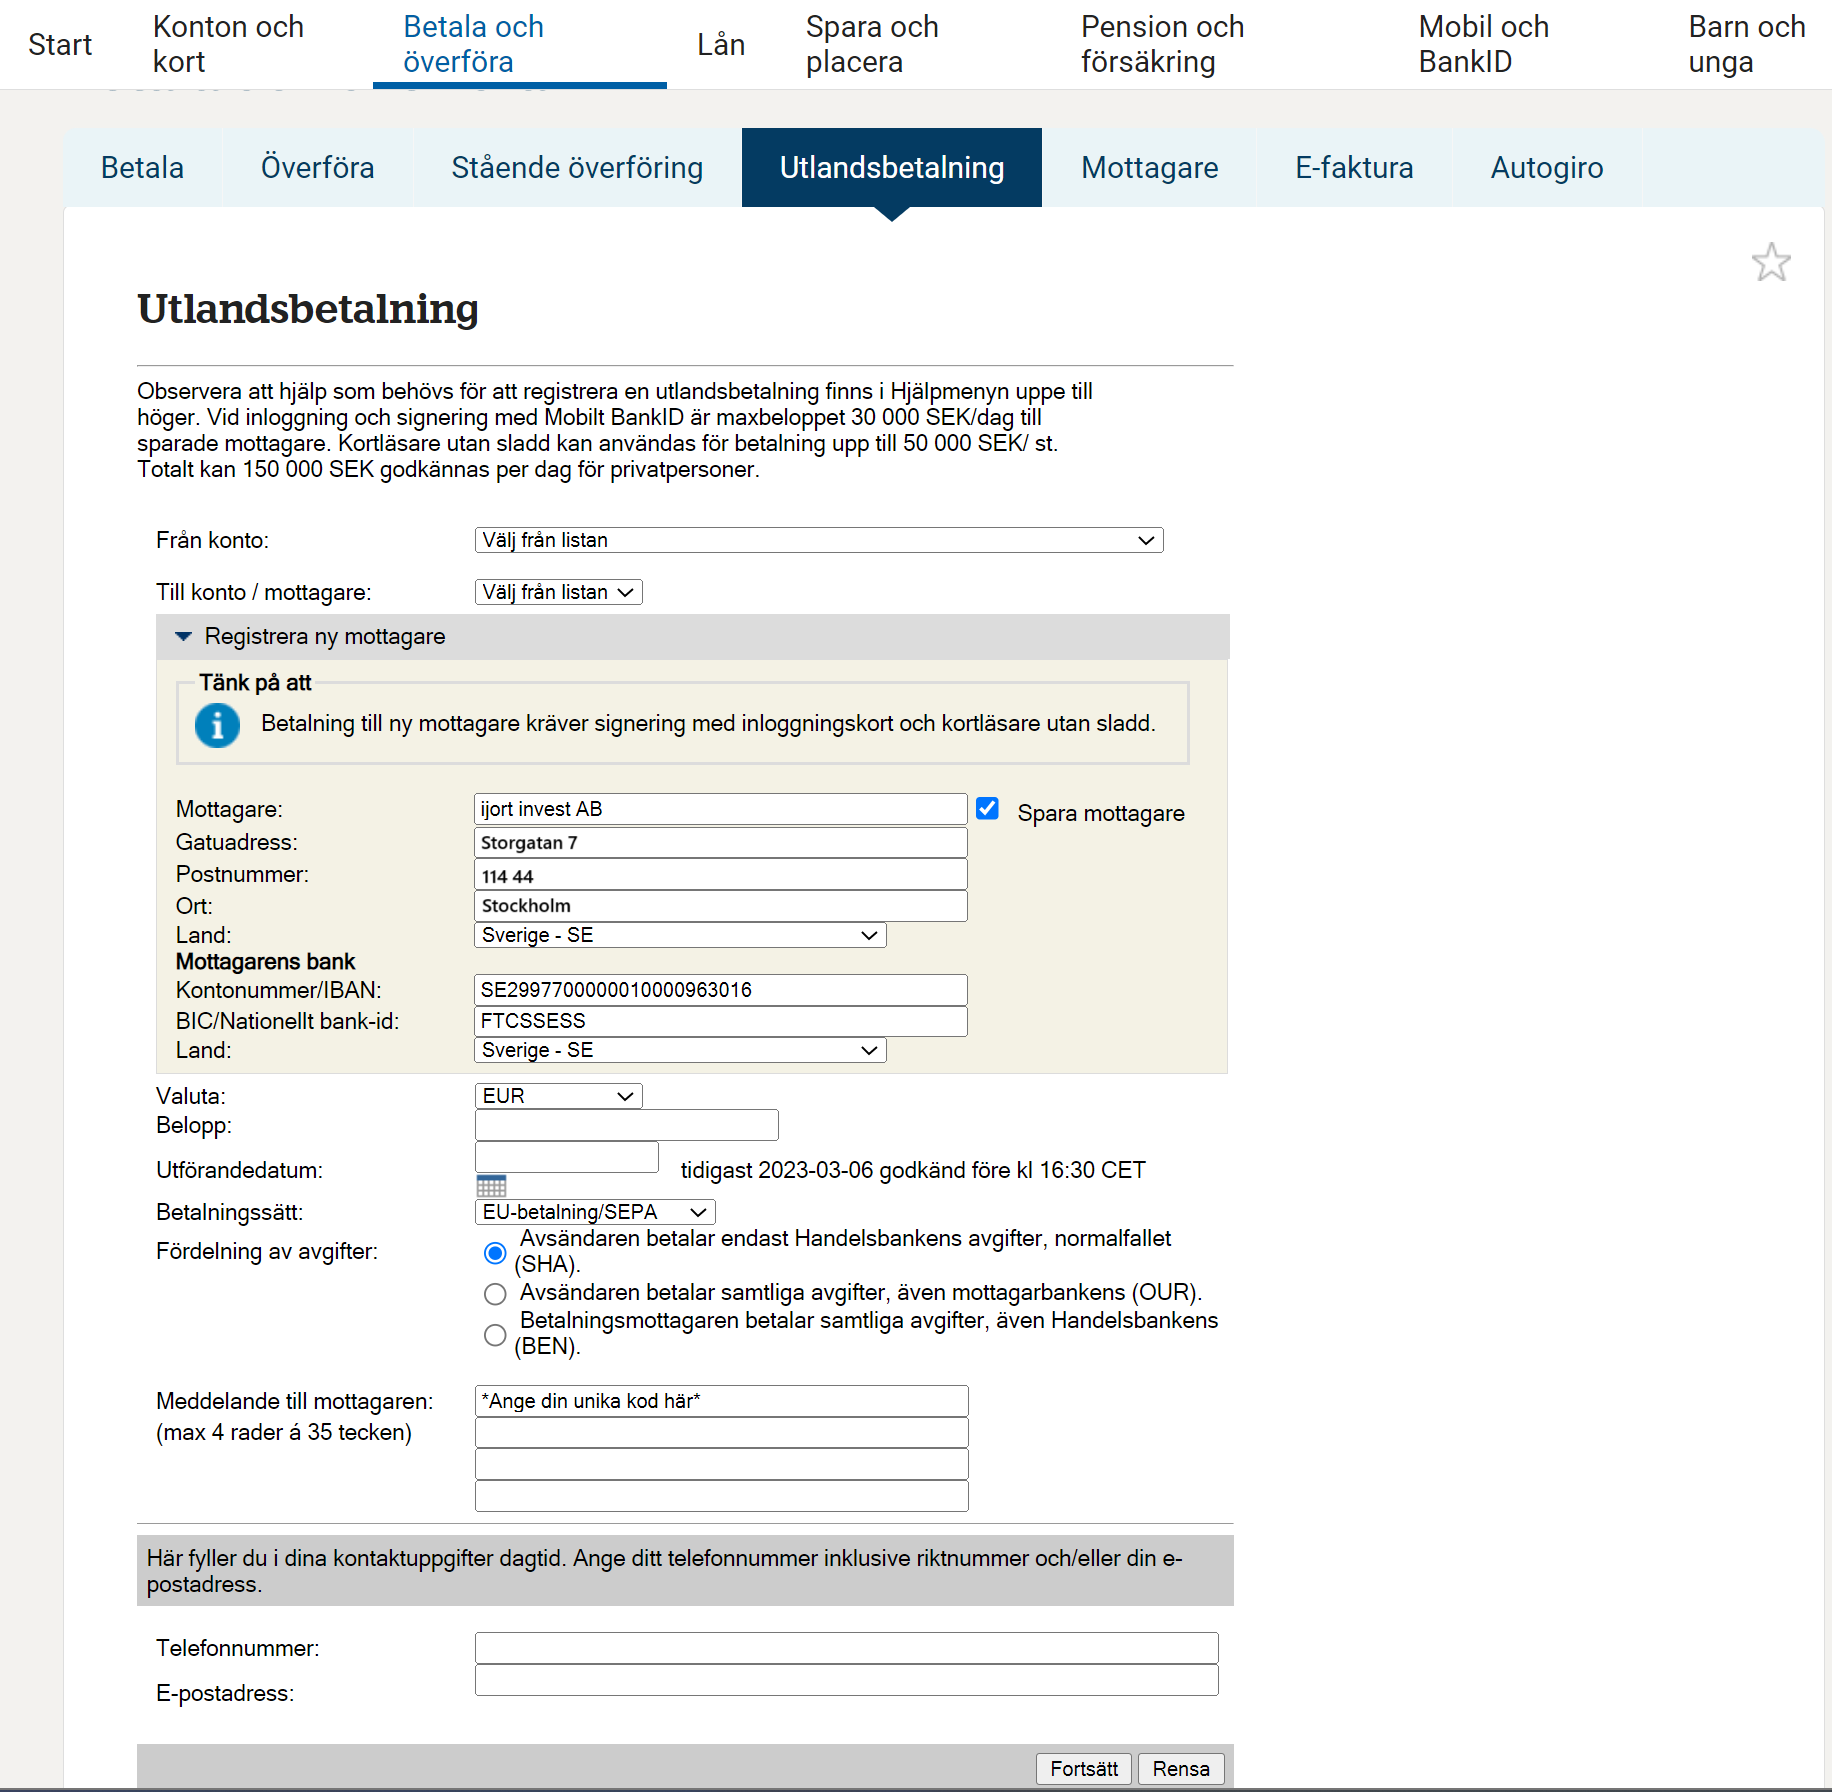Open the Från konto dropdown
This screenshot has height=1792, width=1832.
(x=818, y=540)
